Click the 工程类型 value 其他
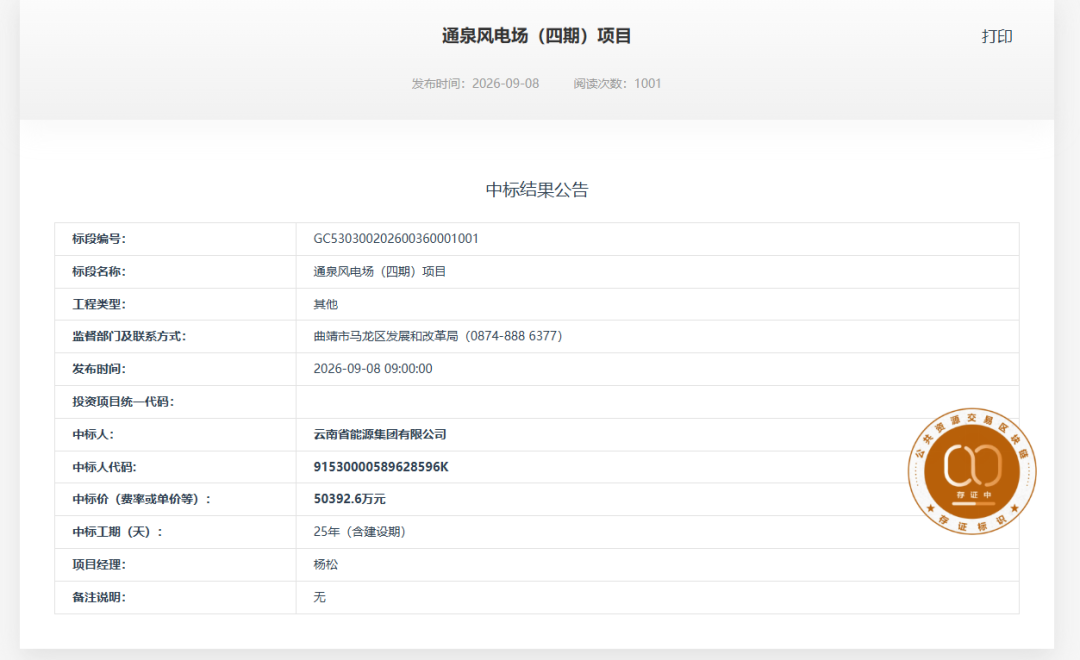Screen dimensions: 1080x660 (x=326, y=304)
